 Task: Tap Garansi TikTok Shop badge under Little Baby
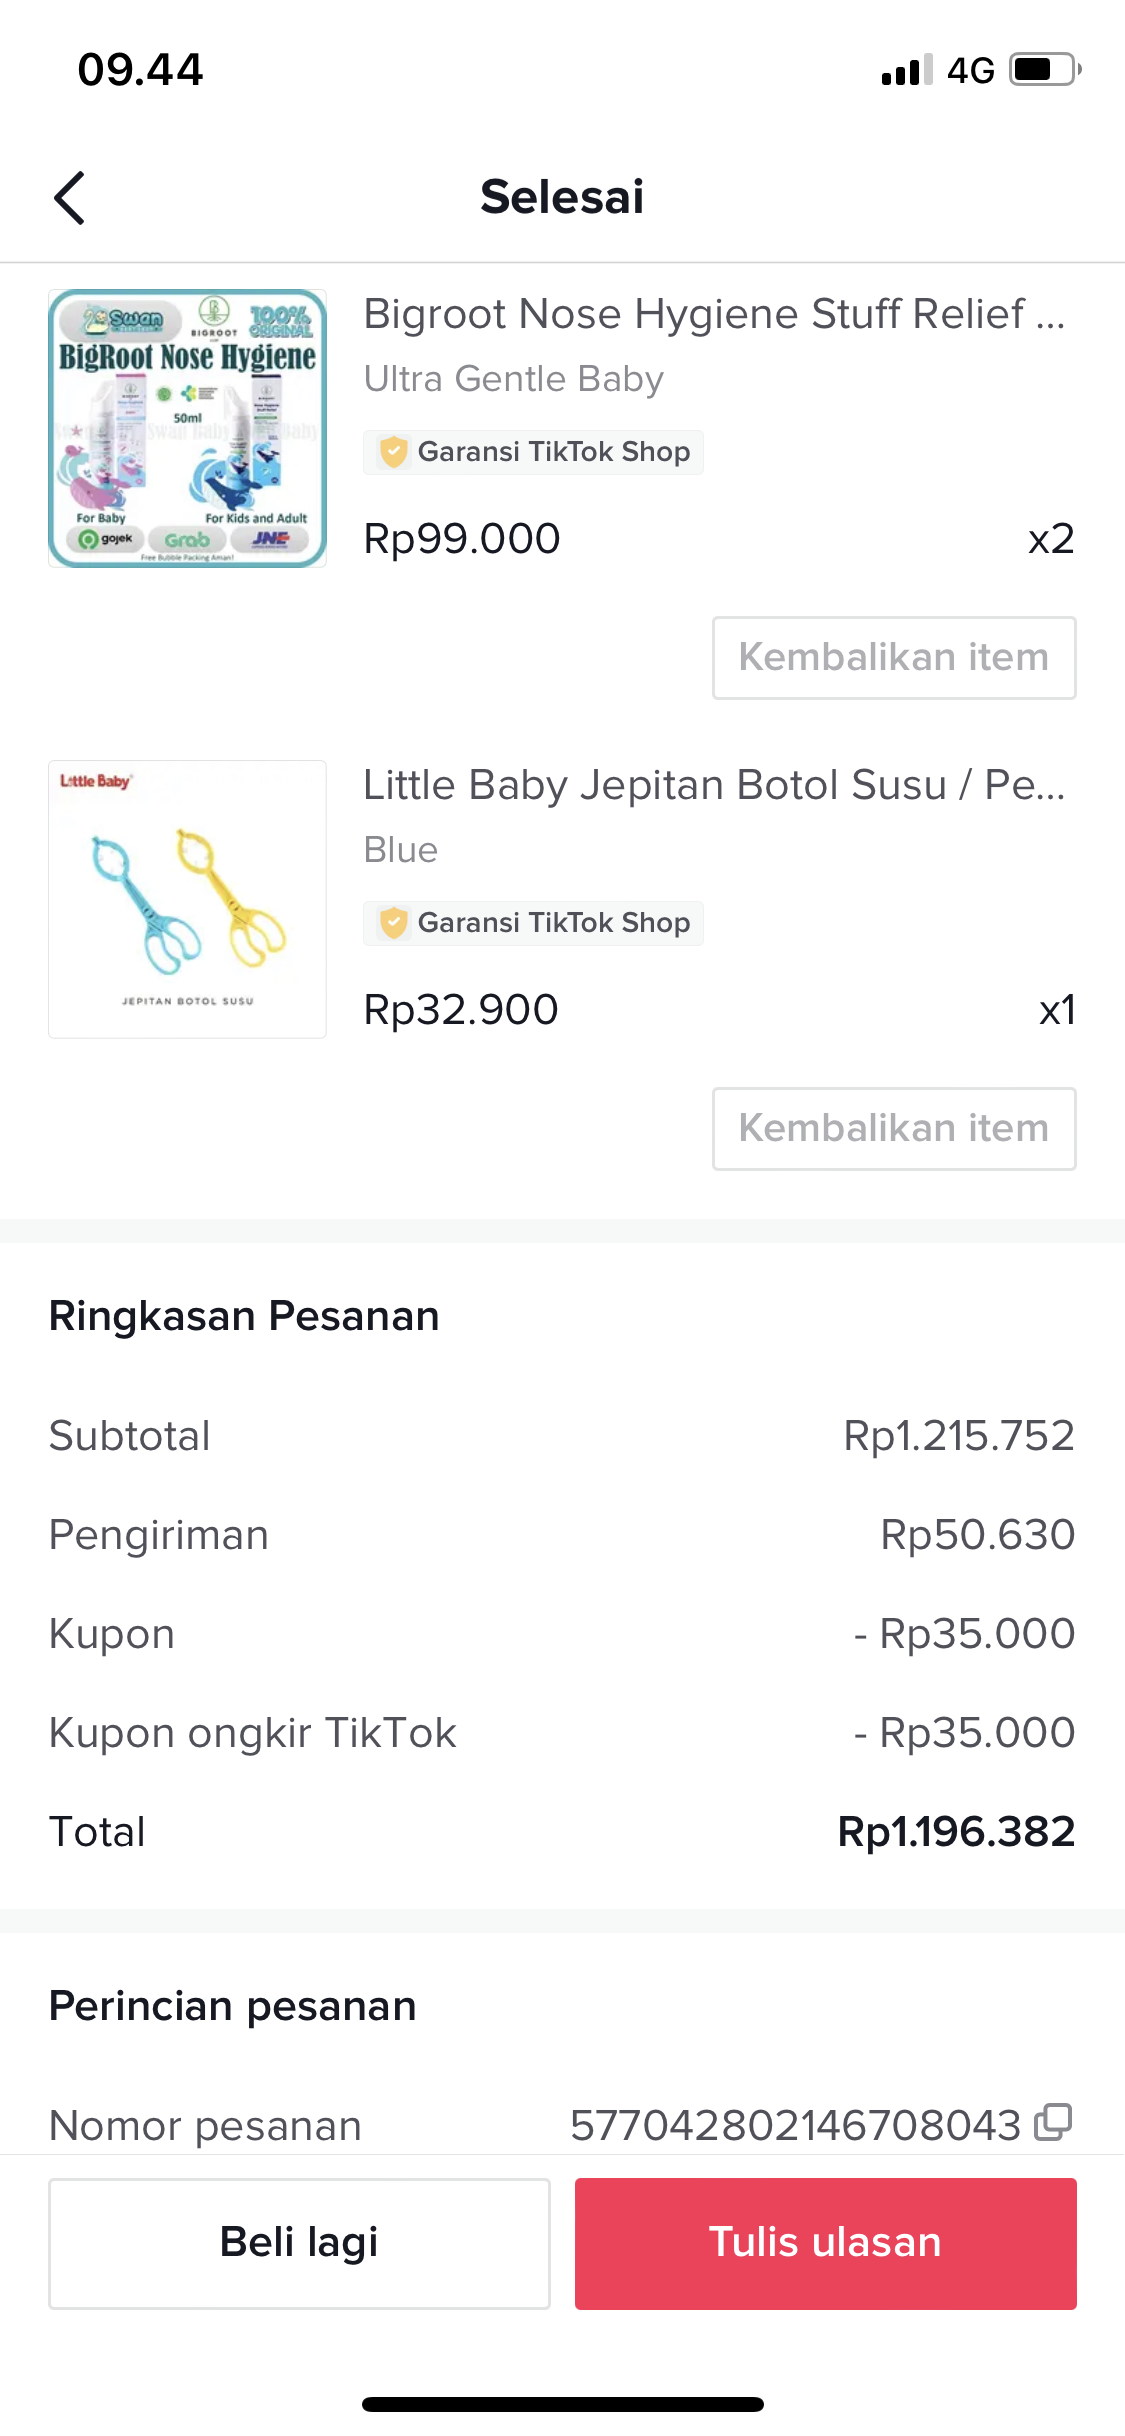tap(534, 923)
